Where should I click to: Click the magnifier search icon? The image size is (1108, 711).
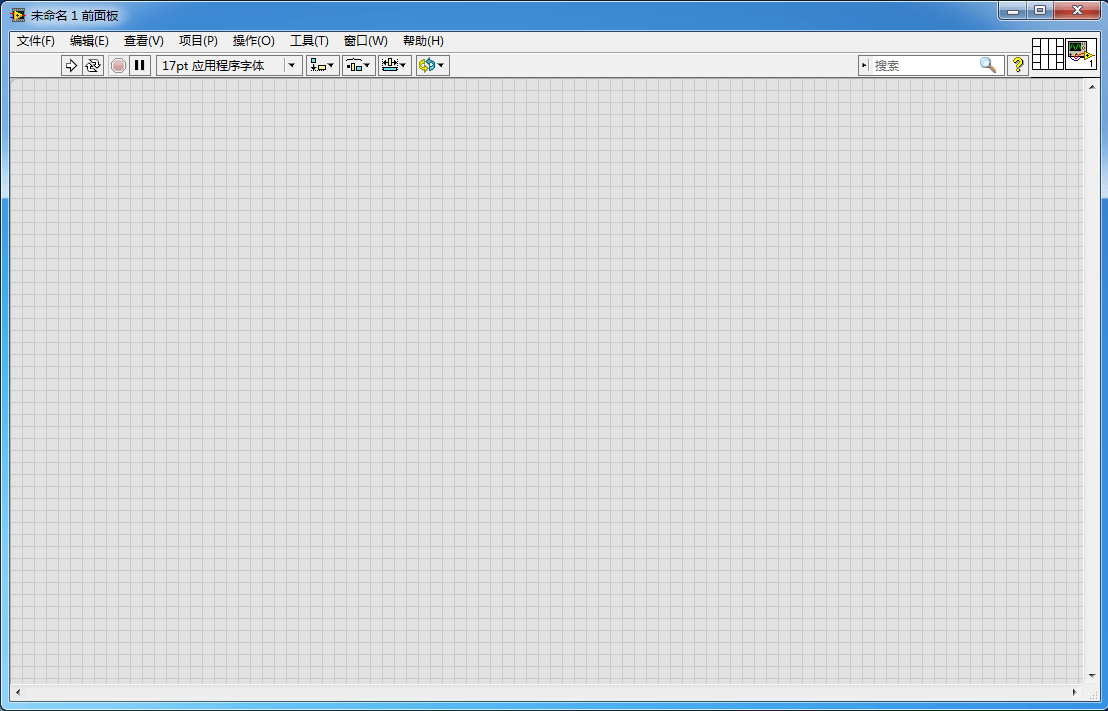point(988,66)
